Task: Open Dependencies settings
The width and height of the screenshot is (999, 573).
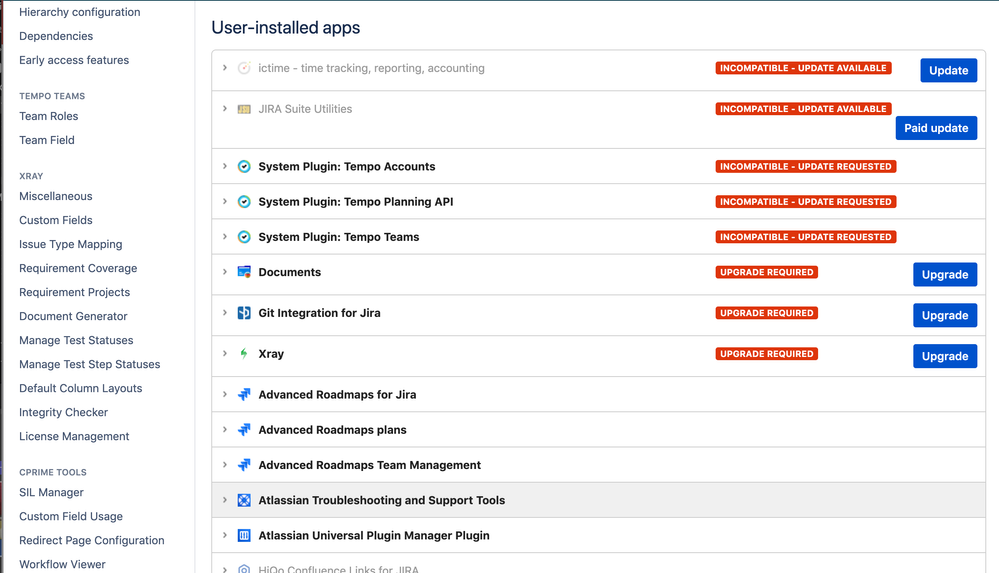Action: [x=56, y=36]
